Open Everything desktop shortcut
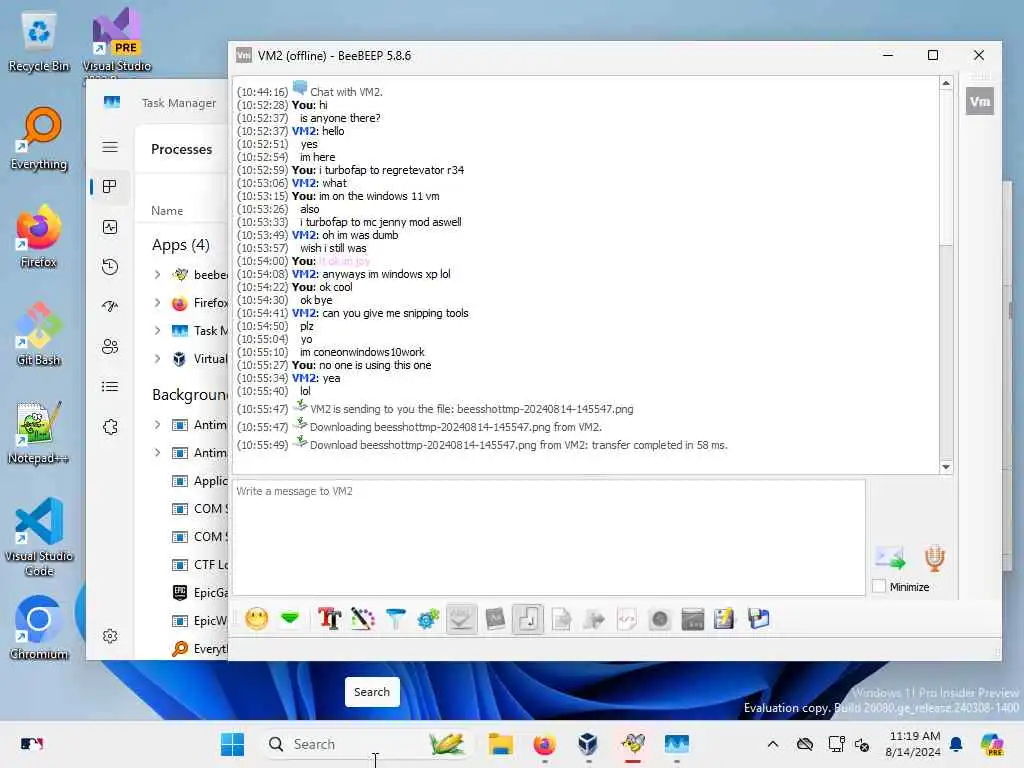Screen dimensions: 1024x768 (39, 138)
